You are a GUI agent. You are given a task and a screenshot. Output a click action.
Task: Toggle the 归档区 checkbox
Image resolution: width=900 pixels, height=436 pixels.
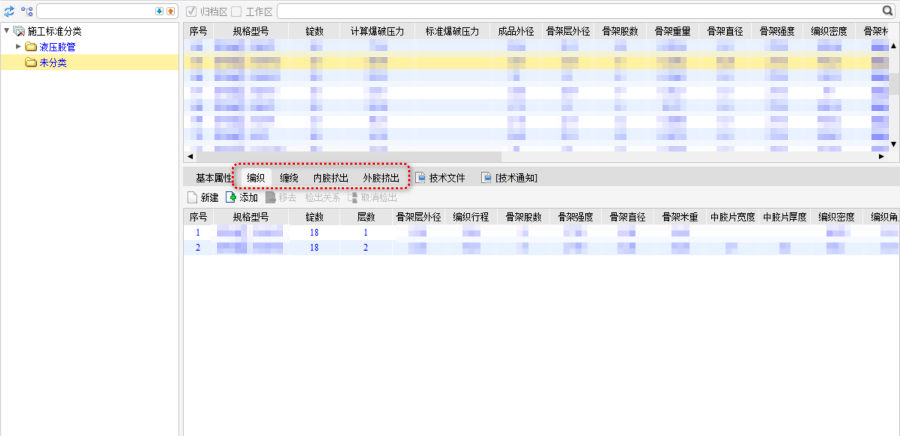[x=192, y=11]
